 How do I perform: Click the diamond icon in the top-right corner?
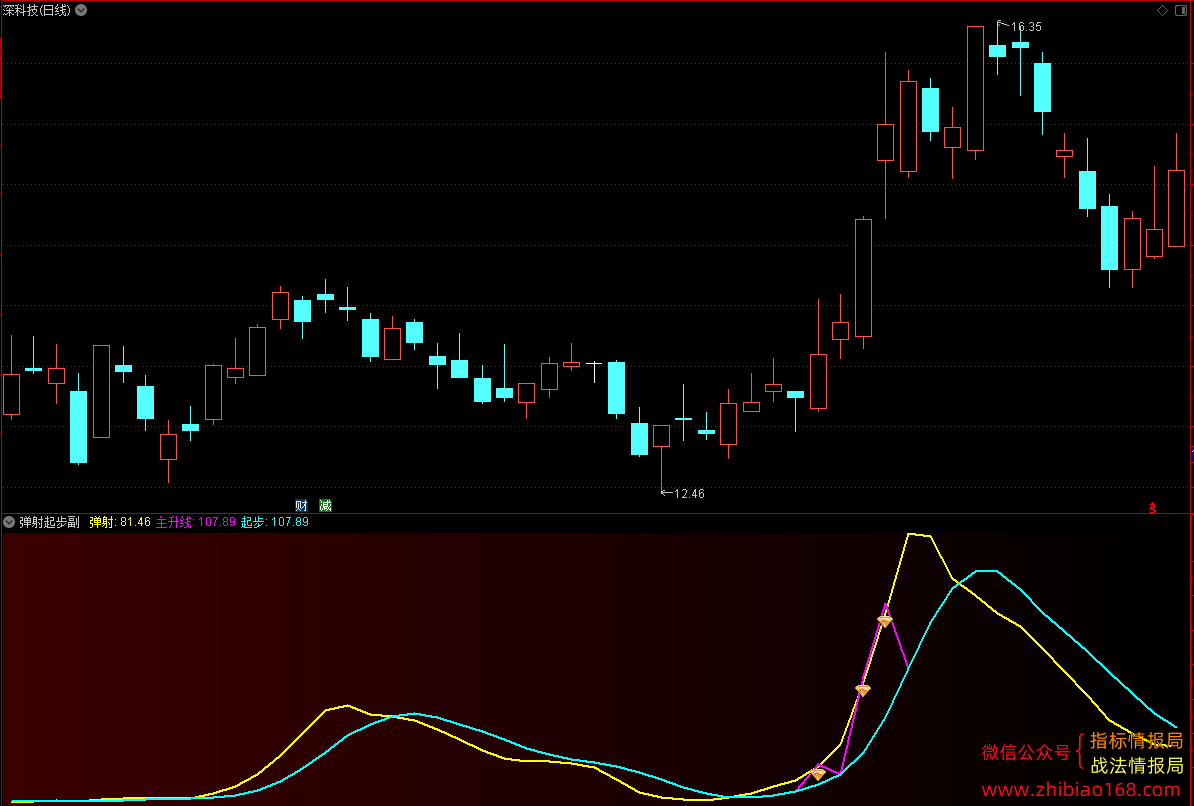tap(1162, 11)
